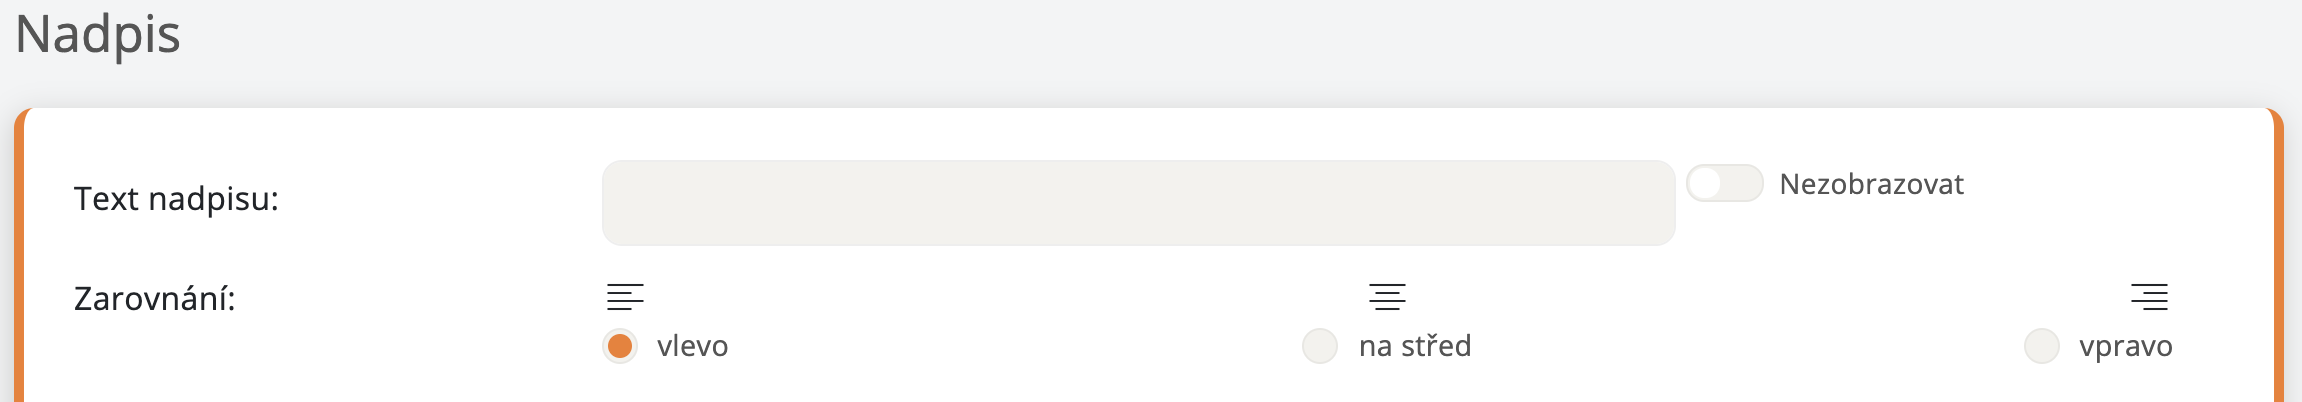Select the vpravo radio button
Screen dimensions: 2302x402
point(2041,346)
